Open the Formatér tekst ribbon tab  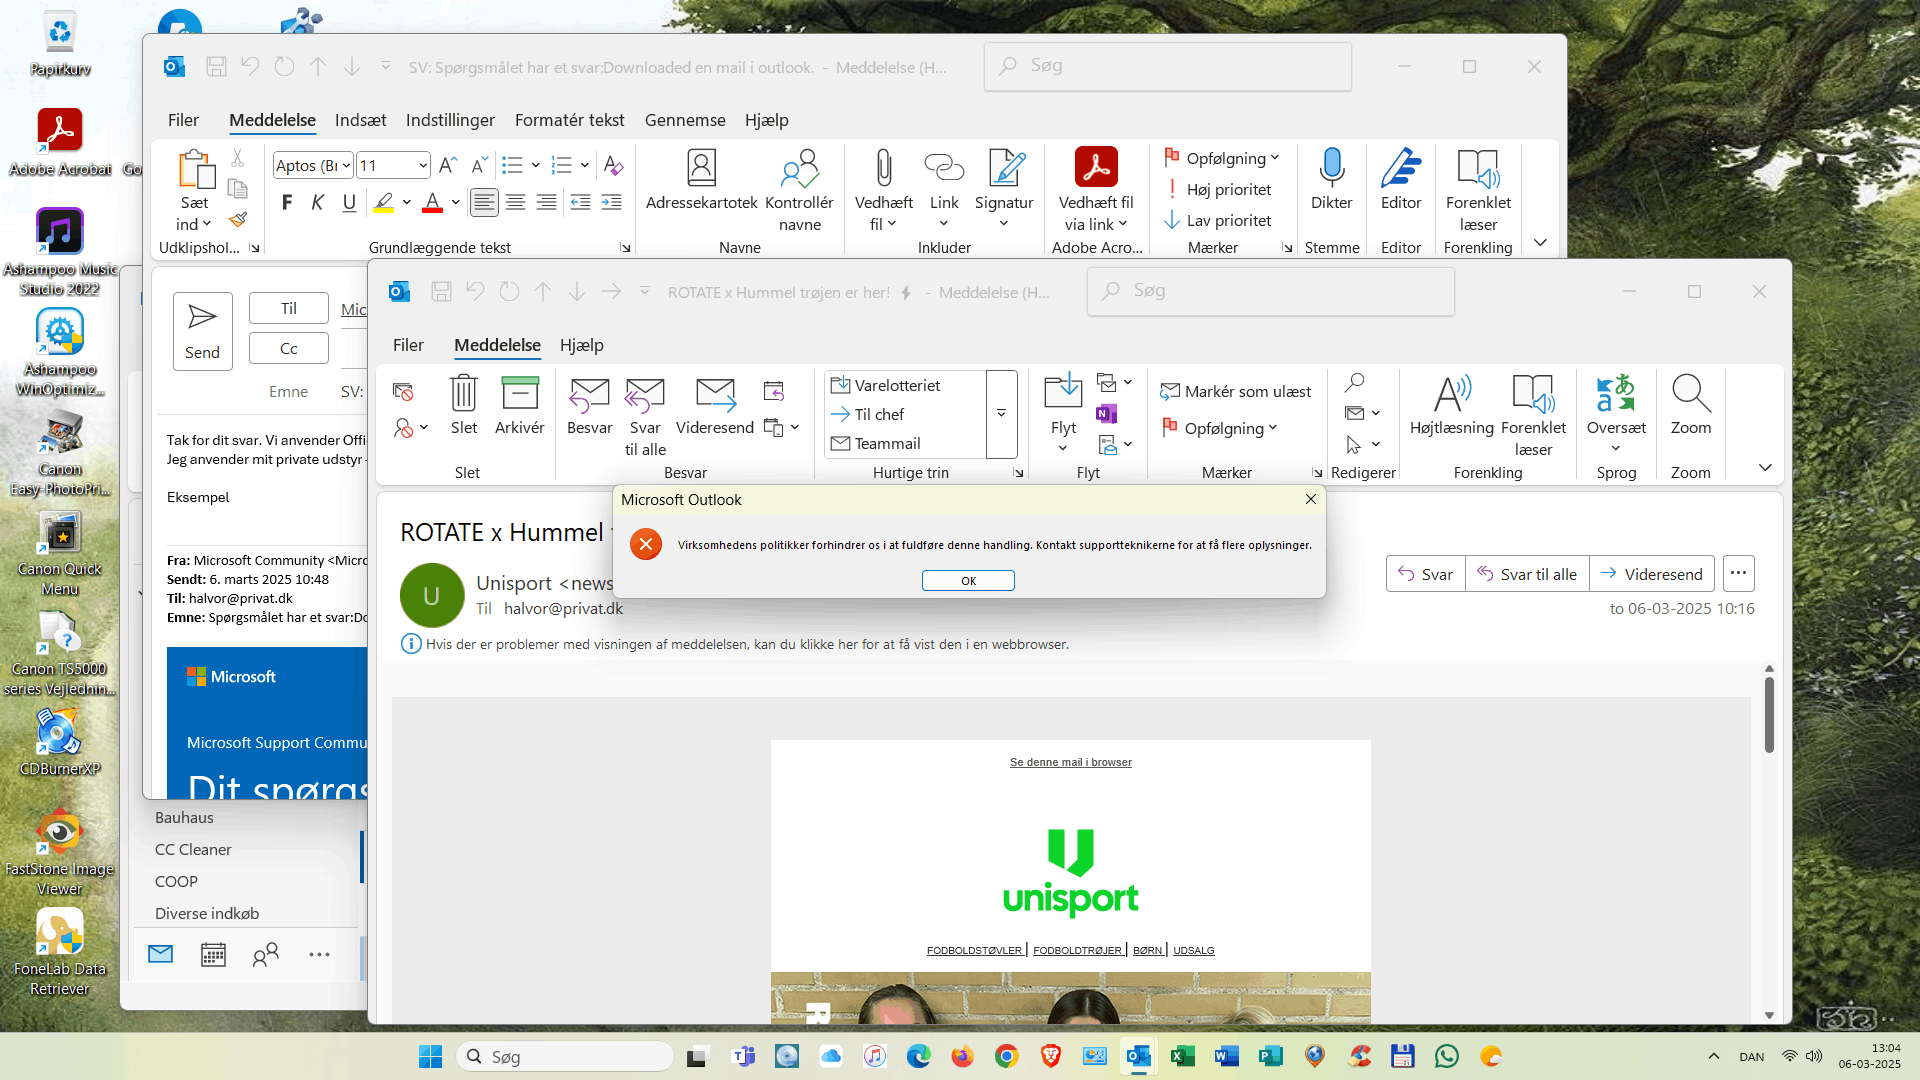click(x=569, y=120)
